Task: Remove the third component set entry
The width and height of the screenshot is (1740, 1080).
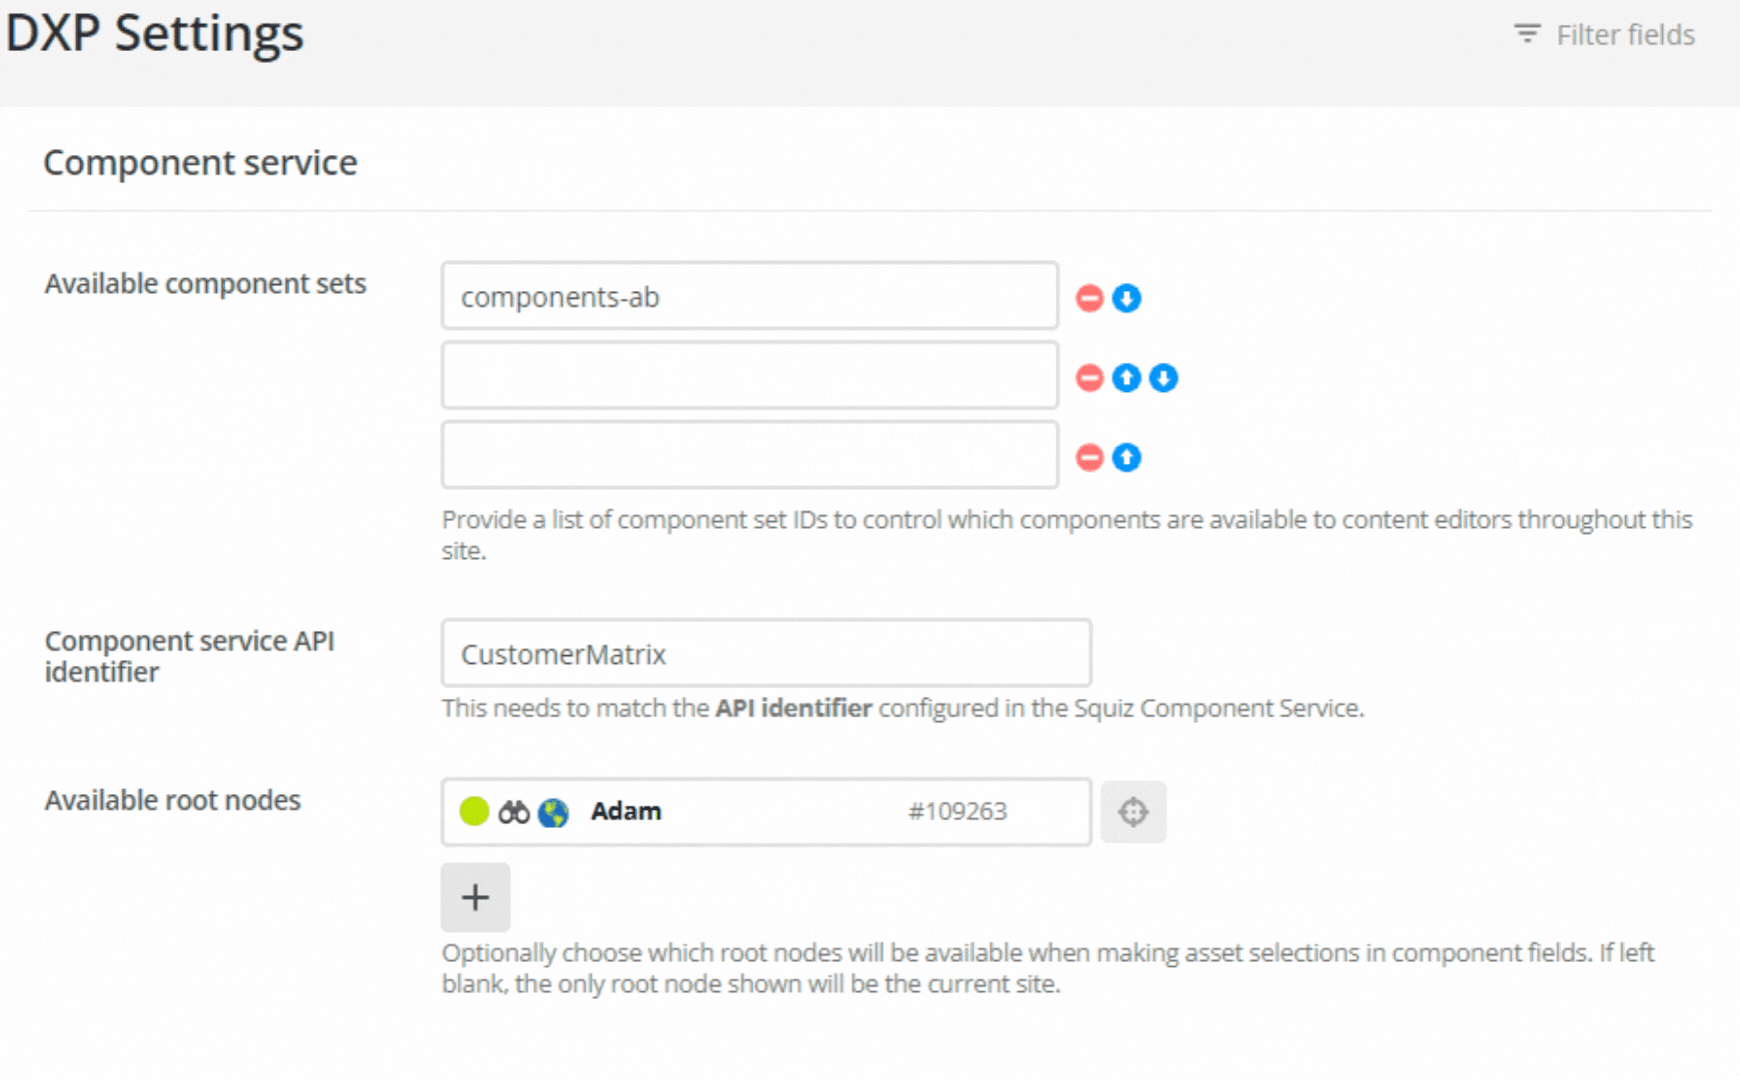Action: [x=1089, y=456]
